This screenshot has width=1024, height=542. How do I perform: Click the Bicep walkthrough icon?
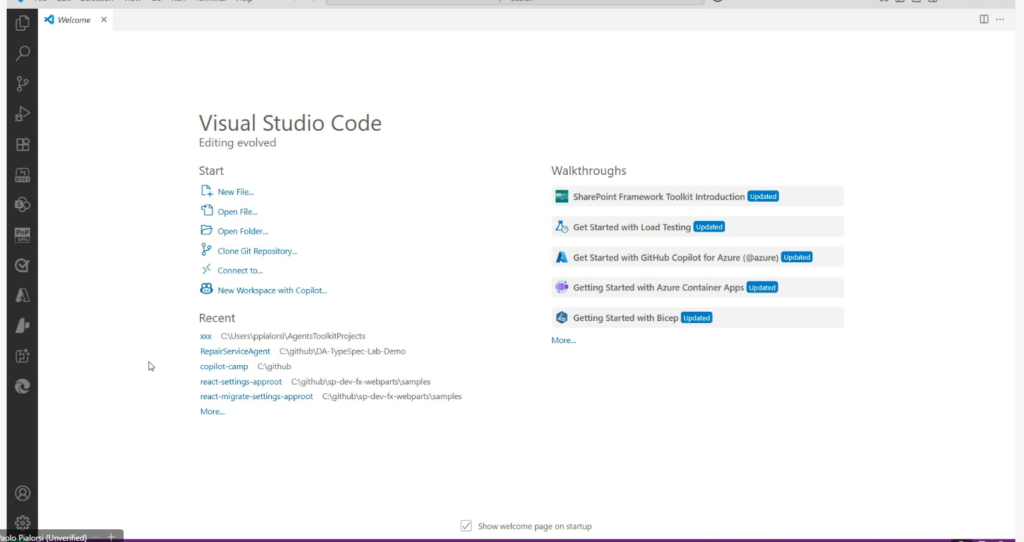[562, 317]
